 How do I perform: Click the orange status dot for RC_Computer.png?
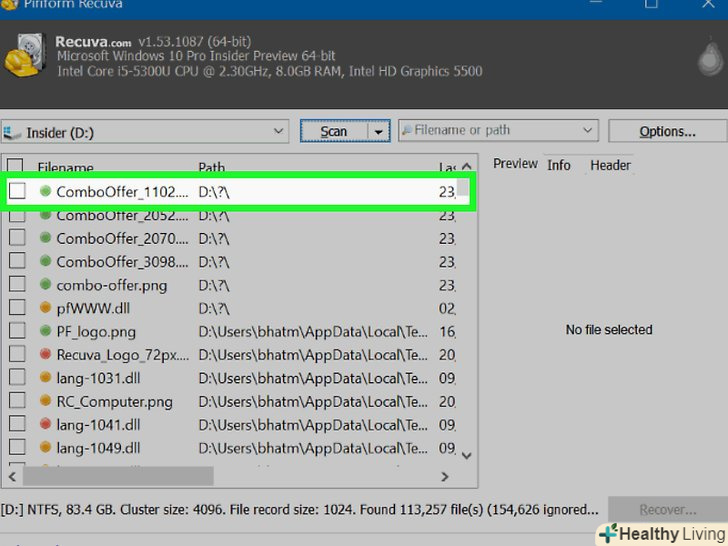tap(45, 400)
